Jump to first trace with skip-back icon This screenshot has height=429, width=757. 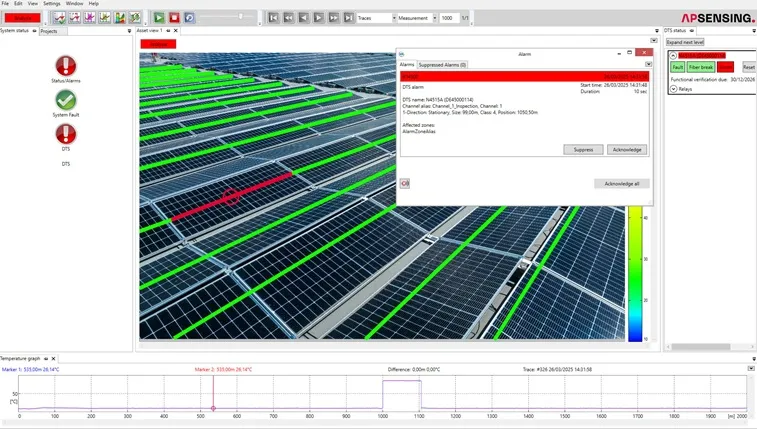[x=274, y=18]
